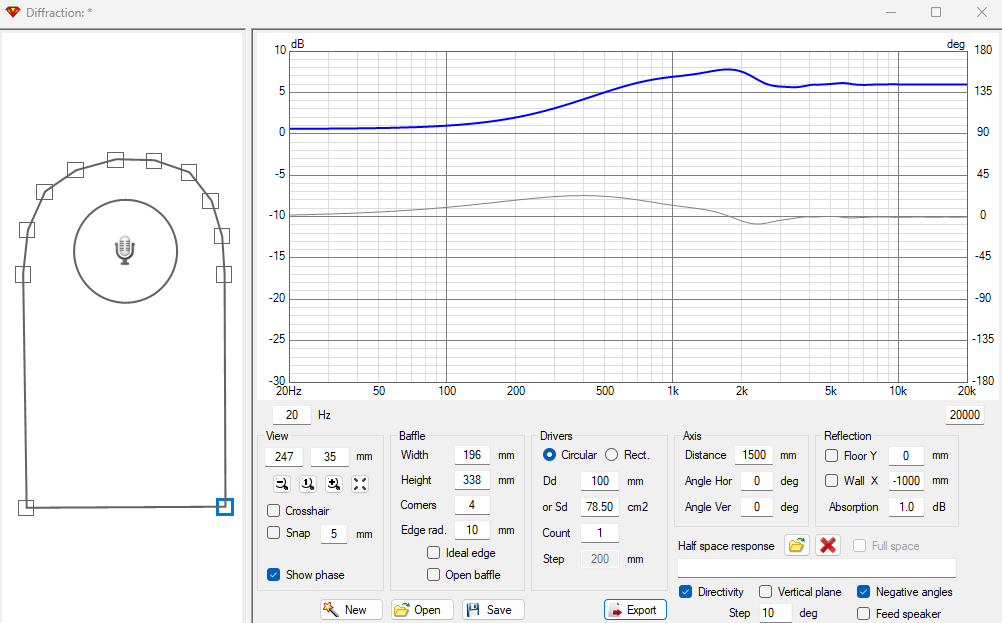Screen dimensions: 1002x623
Task: Enable the Snap checkbox
Action: [x=274, y=532]
